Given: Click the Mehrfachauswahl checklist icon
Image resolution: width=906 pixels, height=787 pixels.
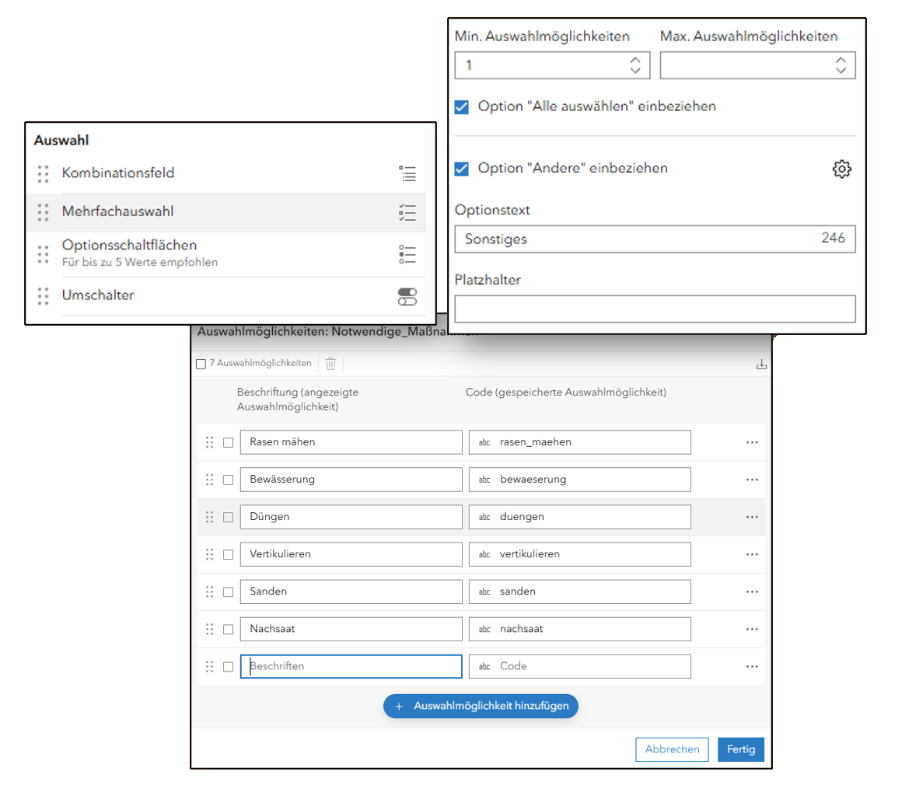Looking at the screenshot, I should point(407,213).
